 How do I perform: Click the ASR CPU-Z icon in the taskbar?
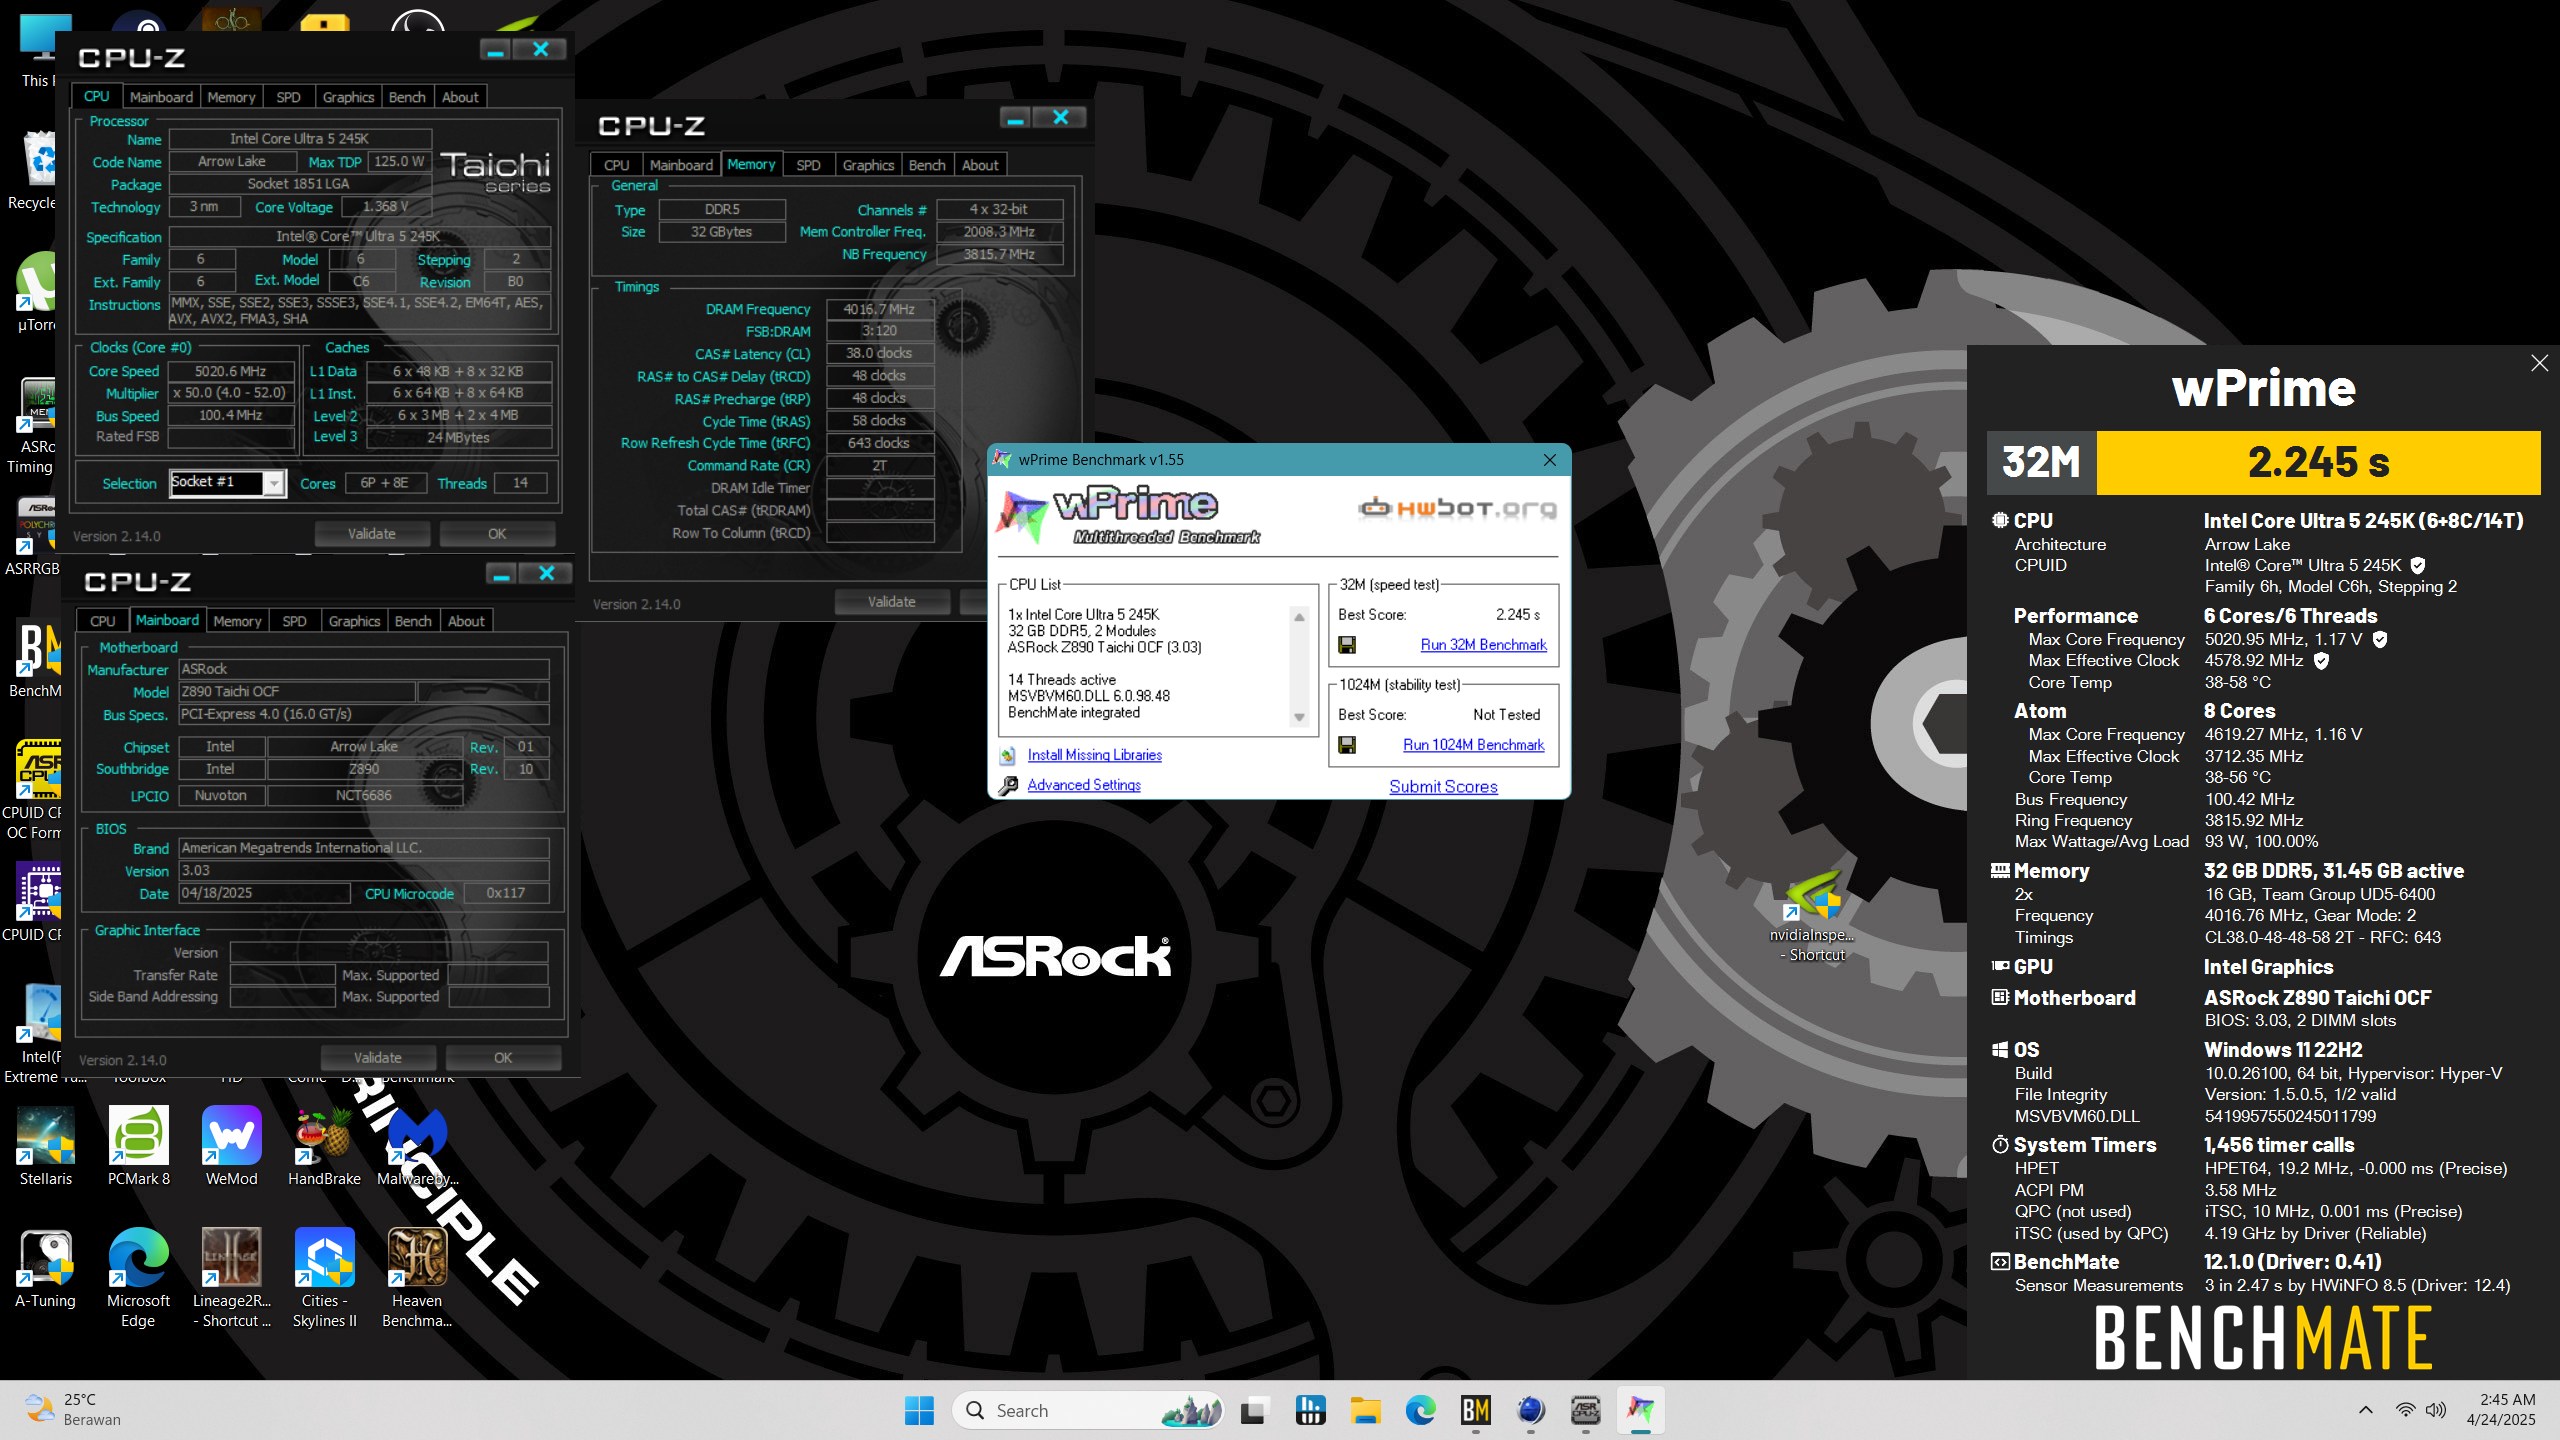tap(1586, 1410)
